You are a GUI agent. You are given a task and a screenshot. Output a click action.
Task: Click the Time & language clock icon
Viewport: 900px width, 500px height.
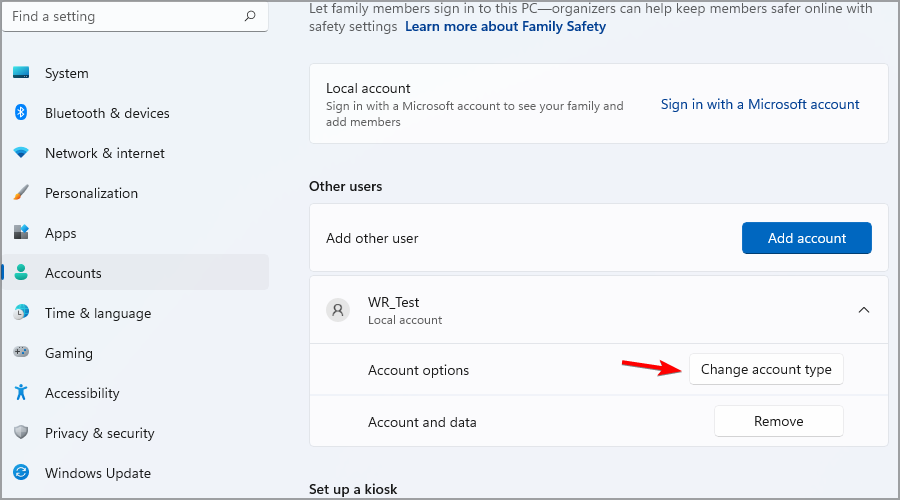tap(21, 313)
